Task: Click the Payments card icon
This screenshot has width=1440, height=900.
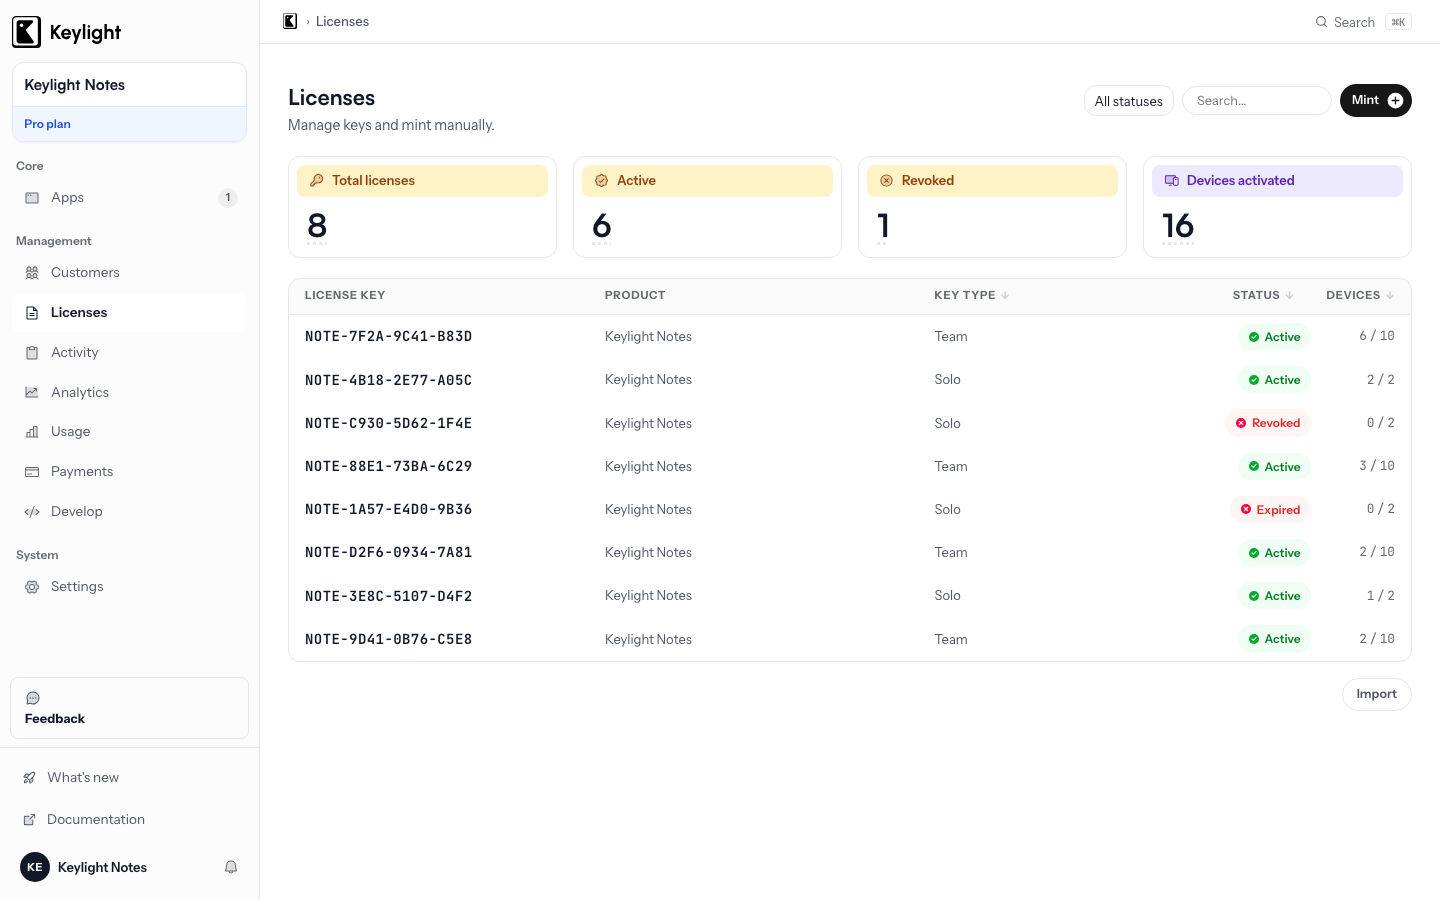Action: tap(32, 472)
